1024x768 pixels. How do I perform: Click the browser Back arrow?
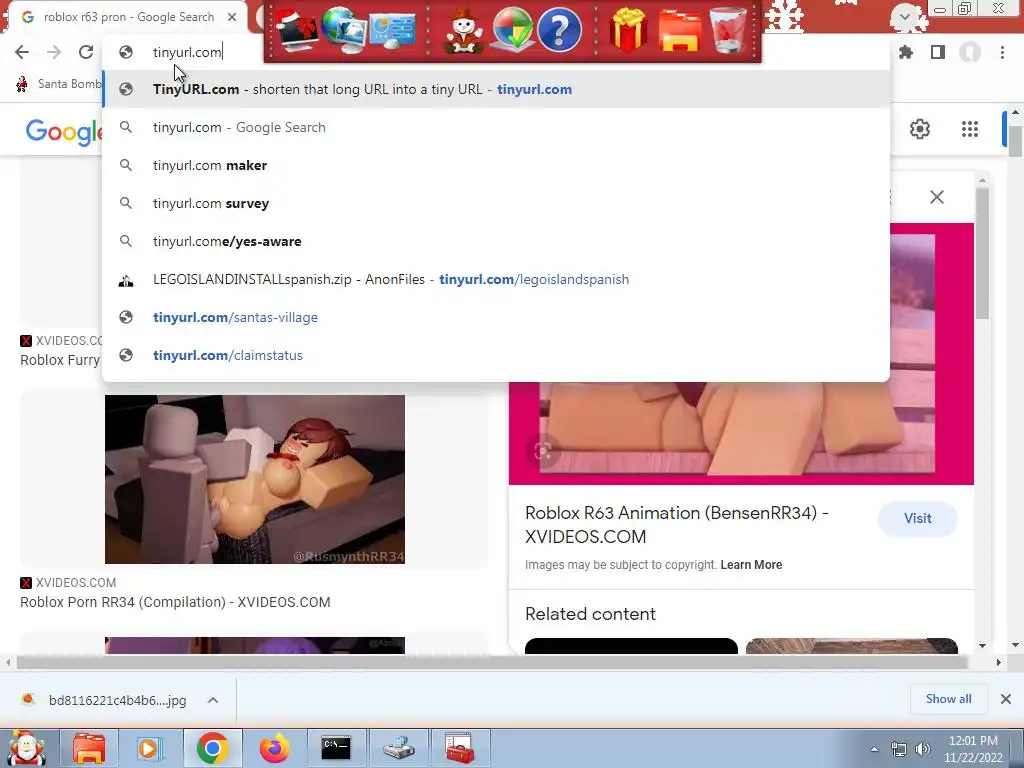(22, 52)
